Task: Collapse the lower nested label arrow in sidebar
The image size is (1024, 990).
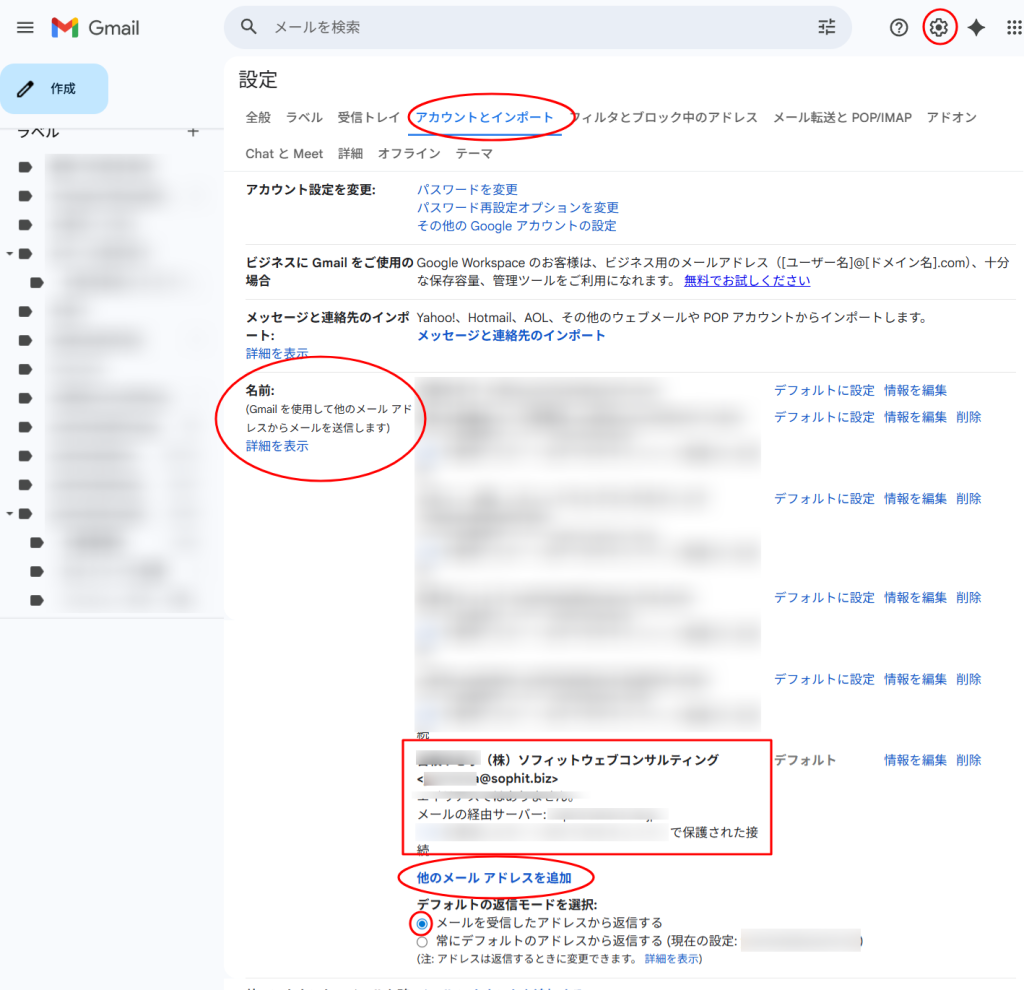Action: tap(10, 514)
